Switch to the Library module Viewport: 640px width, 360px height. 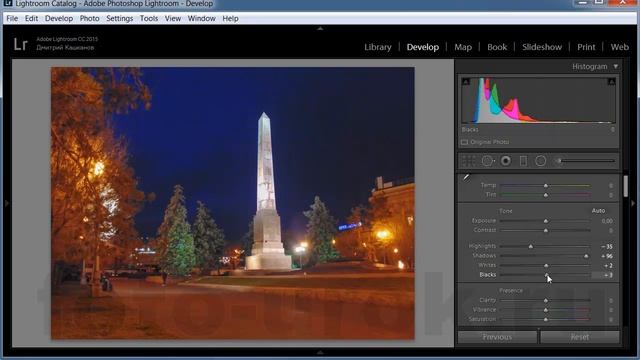[378, 47]
